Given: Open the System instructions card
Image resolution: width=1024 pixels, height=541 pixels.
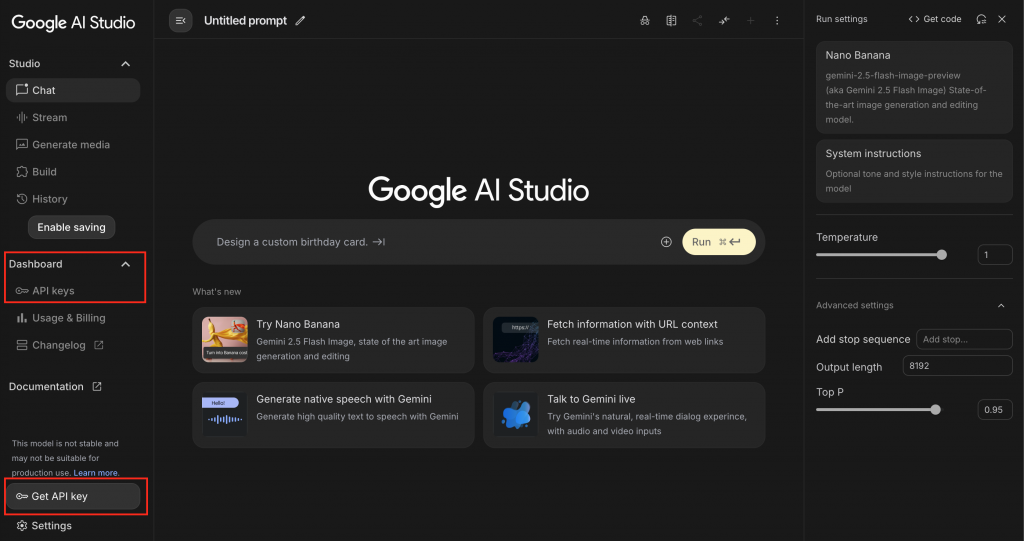Looking at the screenshot, I should click(x=914, y=171).
